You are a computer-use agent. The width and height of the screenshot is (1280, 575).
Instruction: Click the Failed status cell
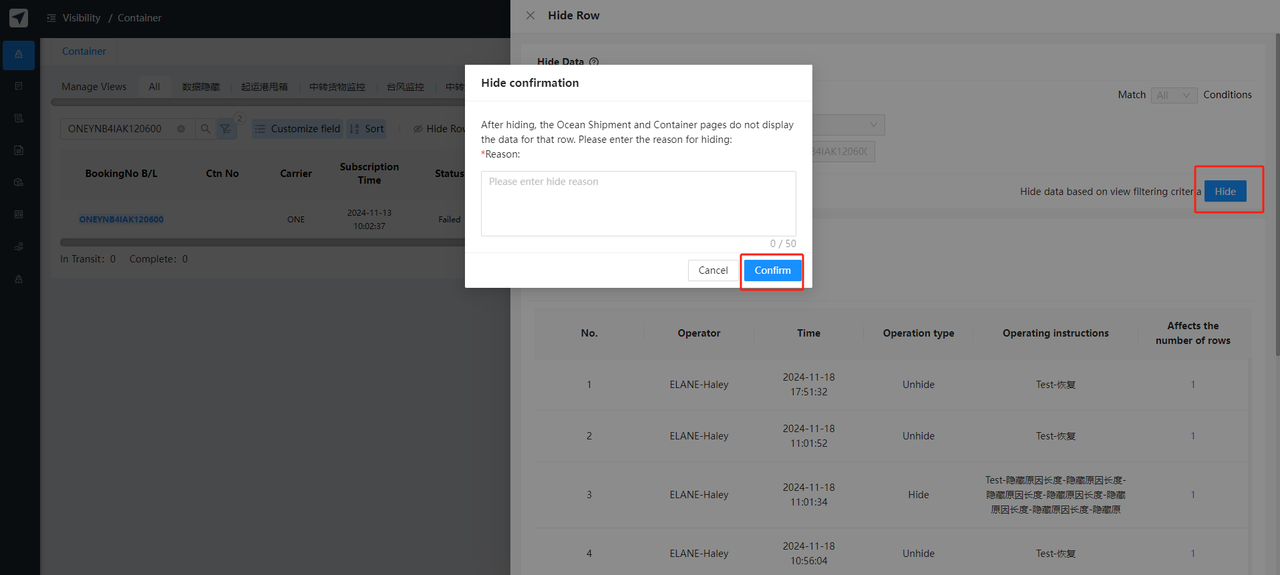tap(449, 219)
